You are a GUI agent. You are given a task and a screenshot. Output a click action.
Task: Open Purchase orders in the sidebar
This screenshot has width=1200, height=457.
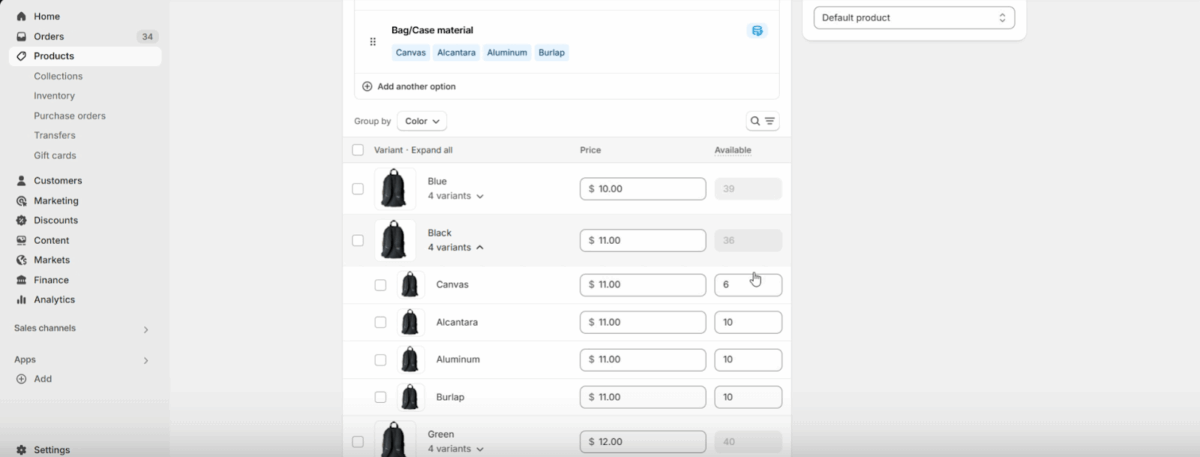(70, 116)
